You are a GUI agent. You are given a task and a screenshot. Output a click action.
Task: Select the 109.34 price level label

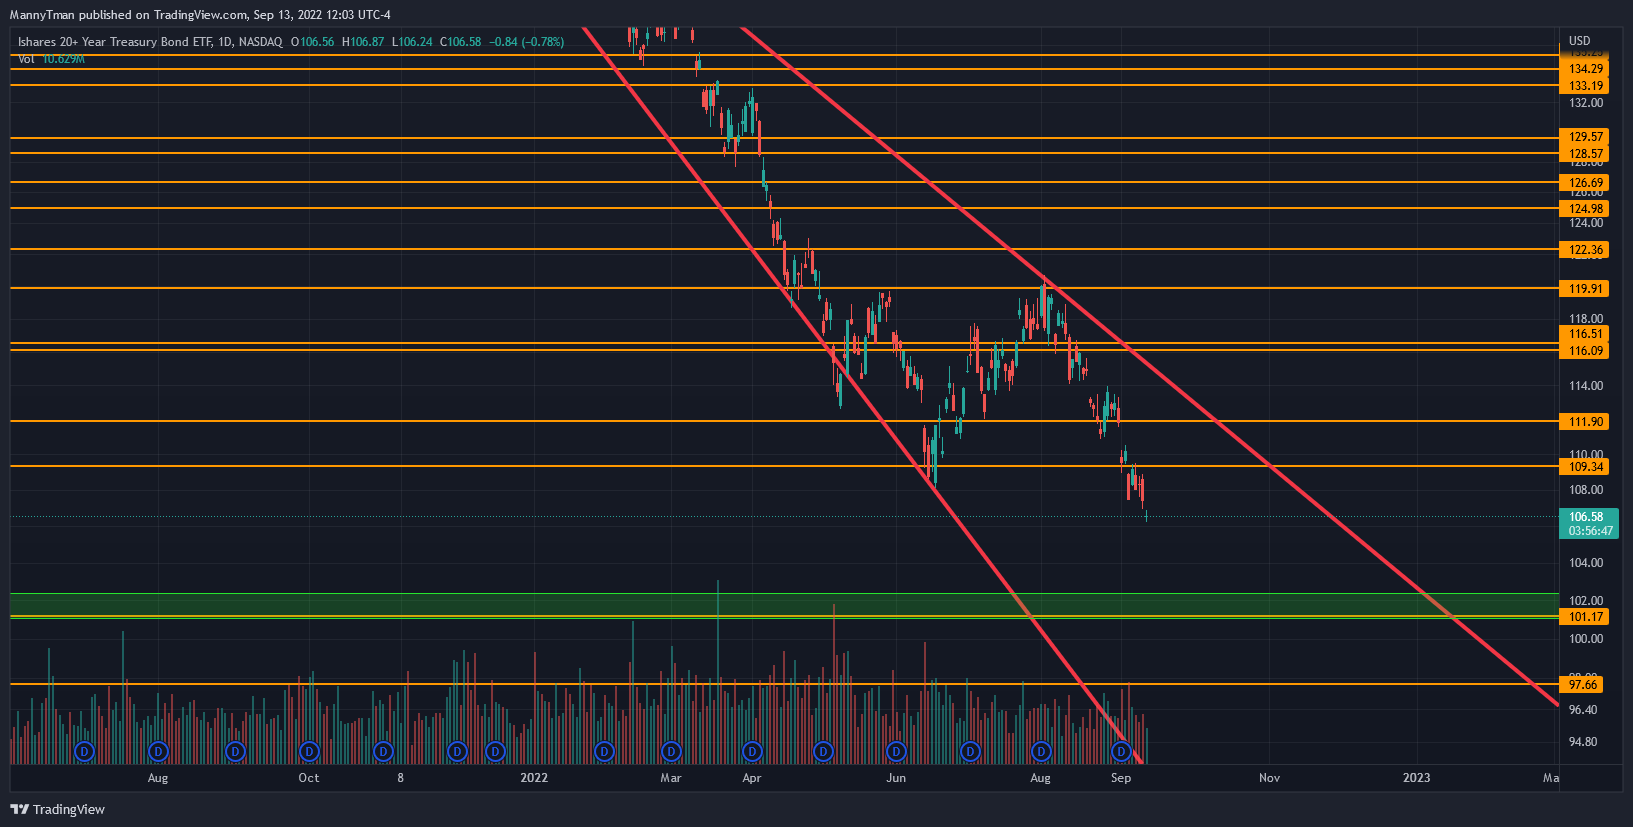coord(1585,467)
